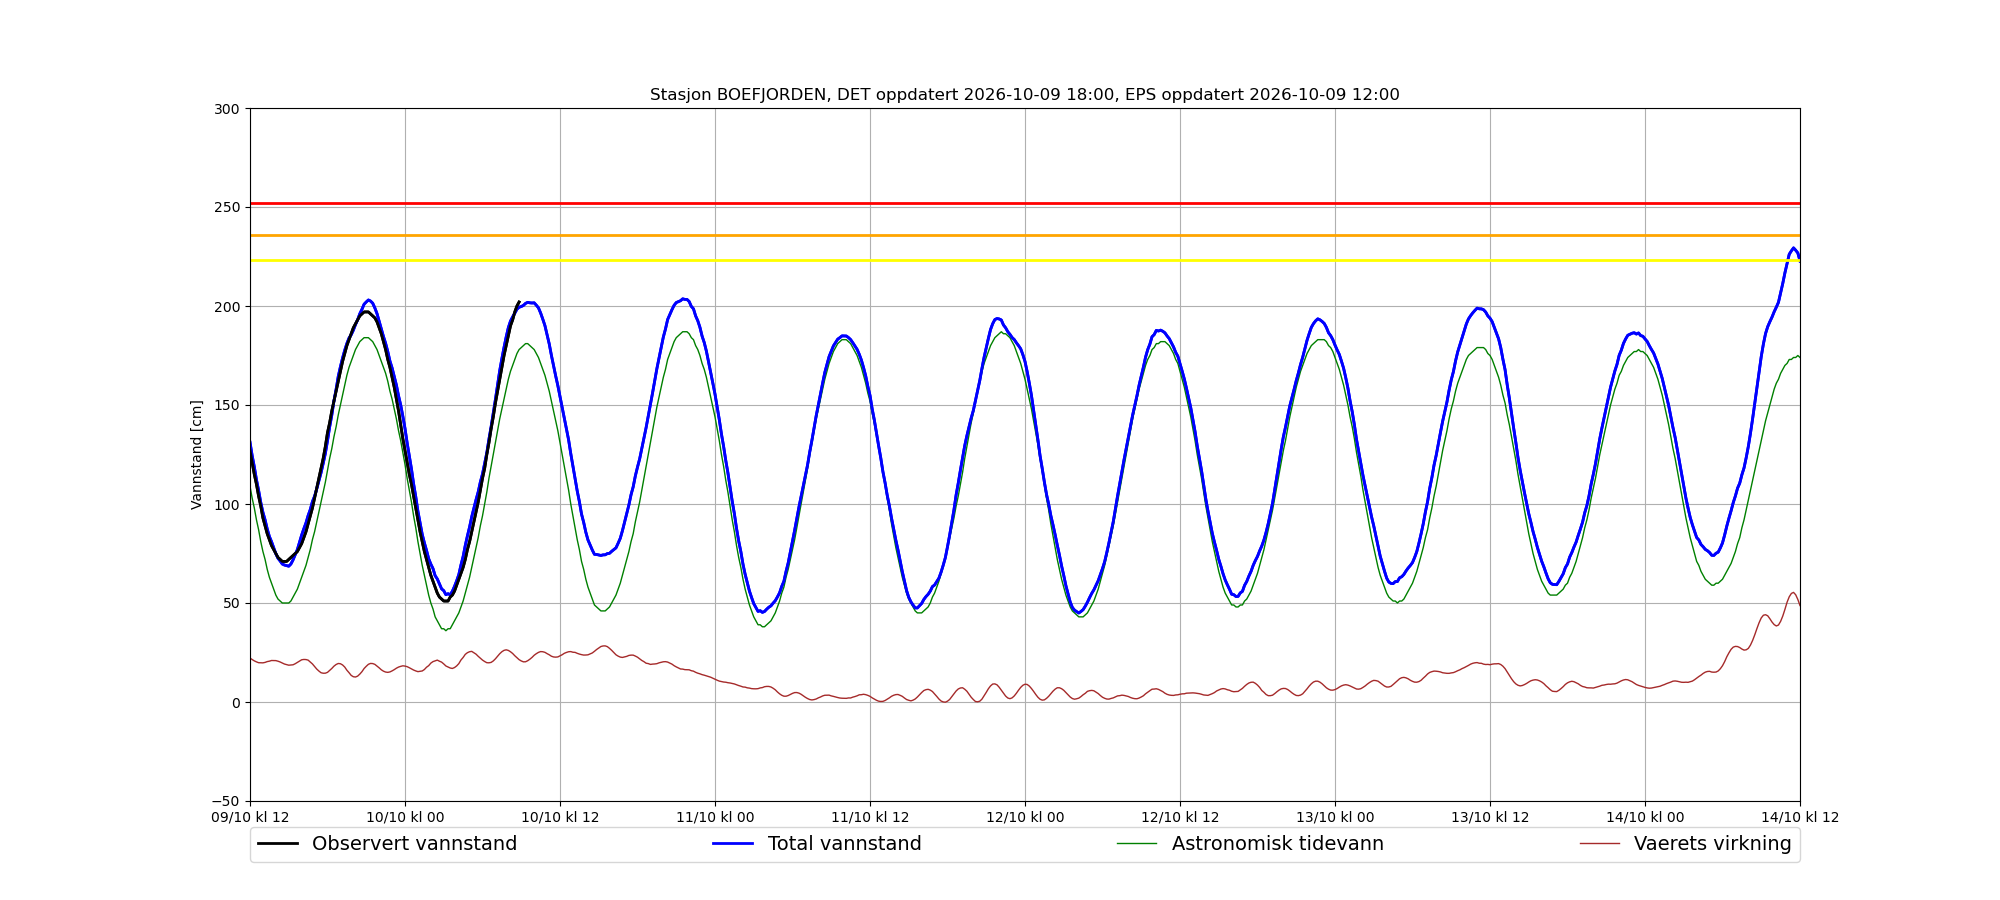The height and width of the screenshot is (900, 2000).
Task: Click x-axis label '10/10 kl 12'
Action: [x=560, y=818]
